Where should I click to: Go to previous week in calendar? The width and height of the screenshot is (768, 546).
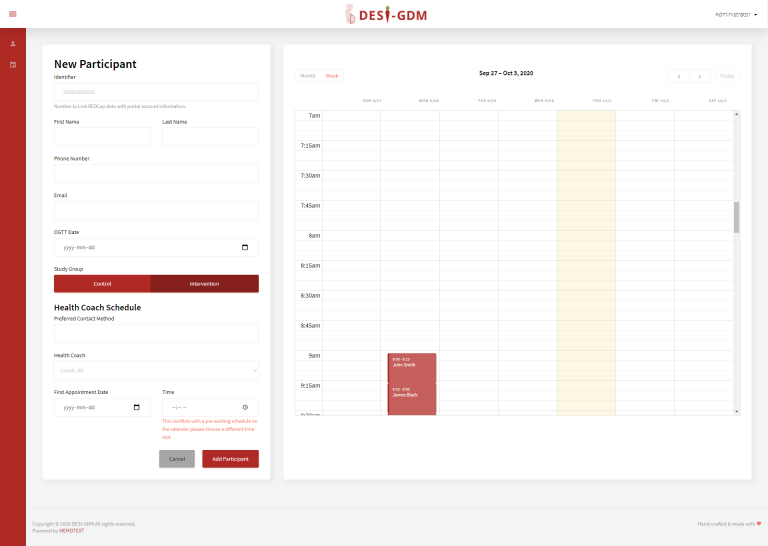[679, 76]
